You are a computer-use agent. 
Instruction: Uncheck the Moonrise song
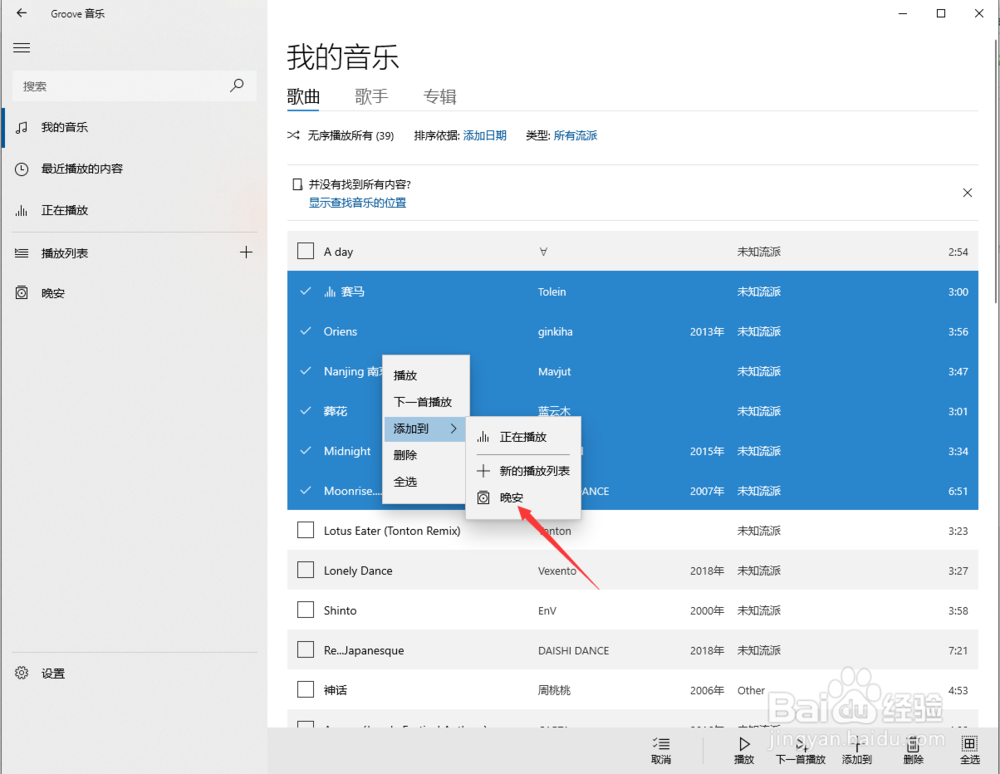pos(305,490)
